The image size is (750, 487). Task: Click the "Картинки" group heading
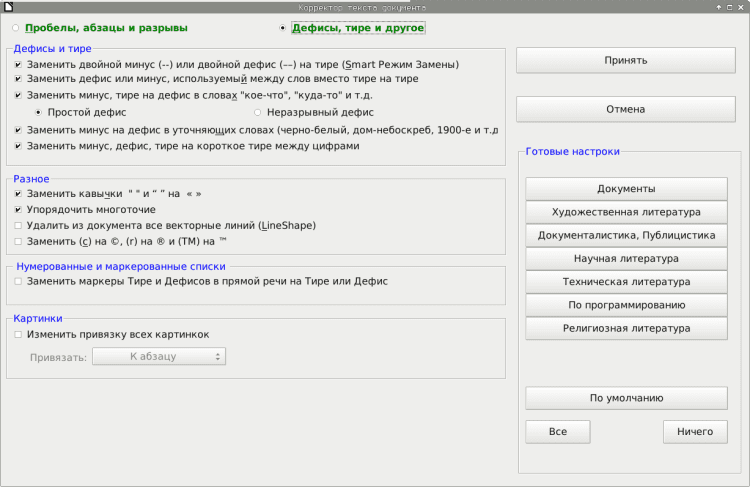click(x=38, y=318)
